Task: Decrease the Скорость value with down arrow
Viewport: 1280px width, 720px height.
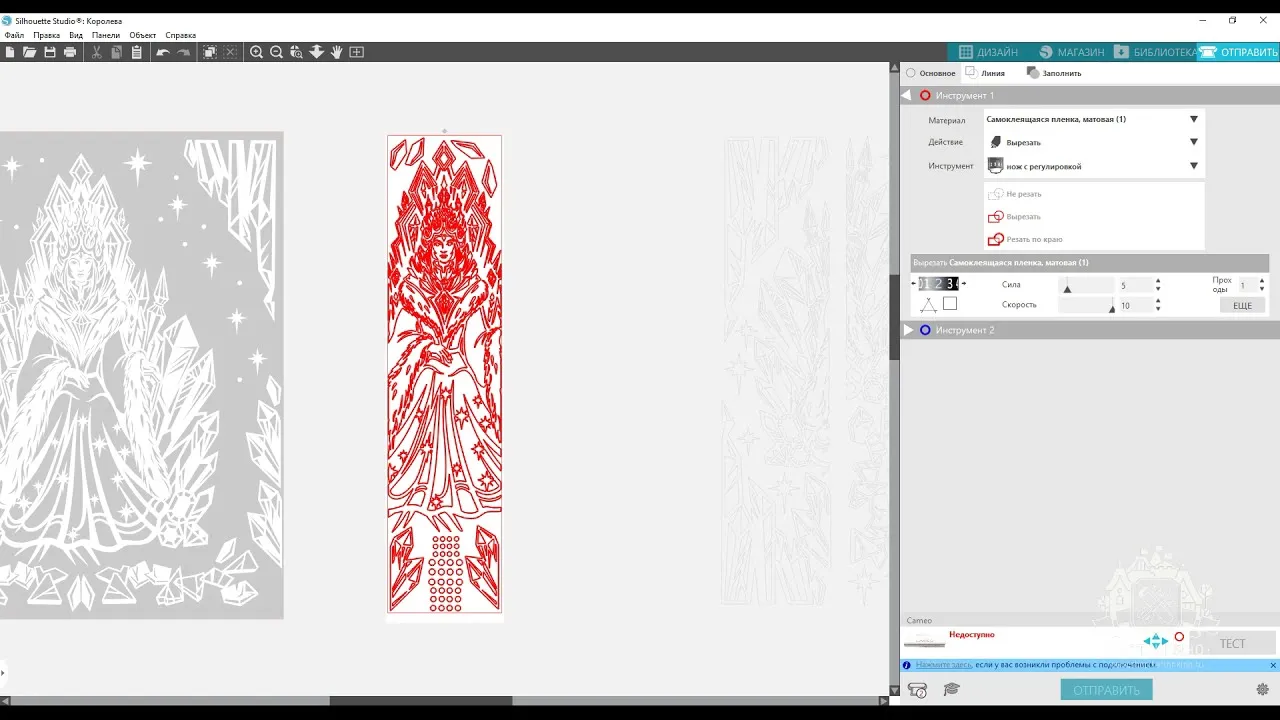Action: 1158,309
